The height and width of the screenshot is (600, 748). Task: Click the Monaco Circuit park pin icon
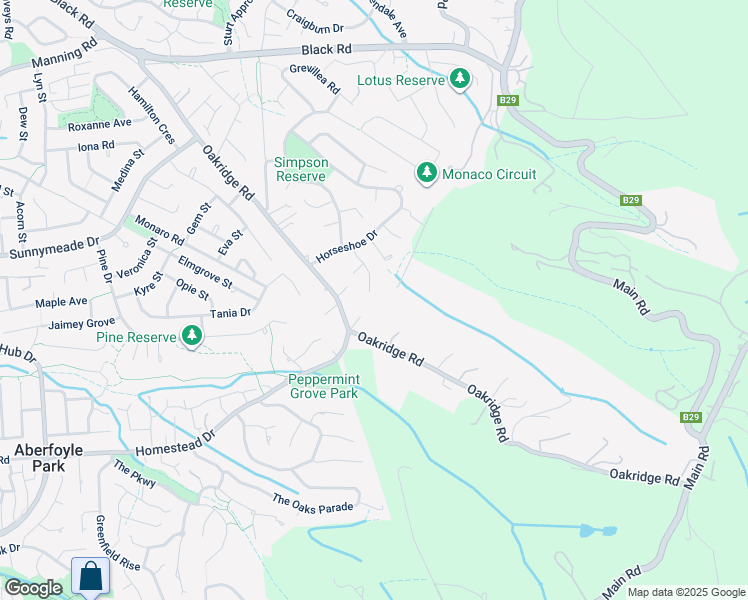click(x=426, y=173)
